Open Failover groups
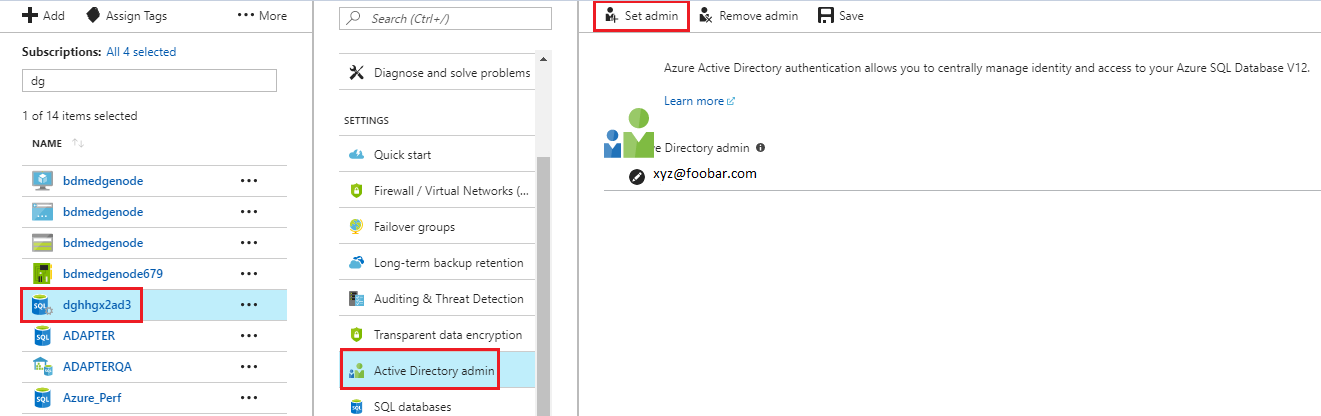The width and height of the screenshot is (1321, 416). point(438,227)
